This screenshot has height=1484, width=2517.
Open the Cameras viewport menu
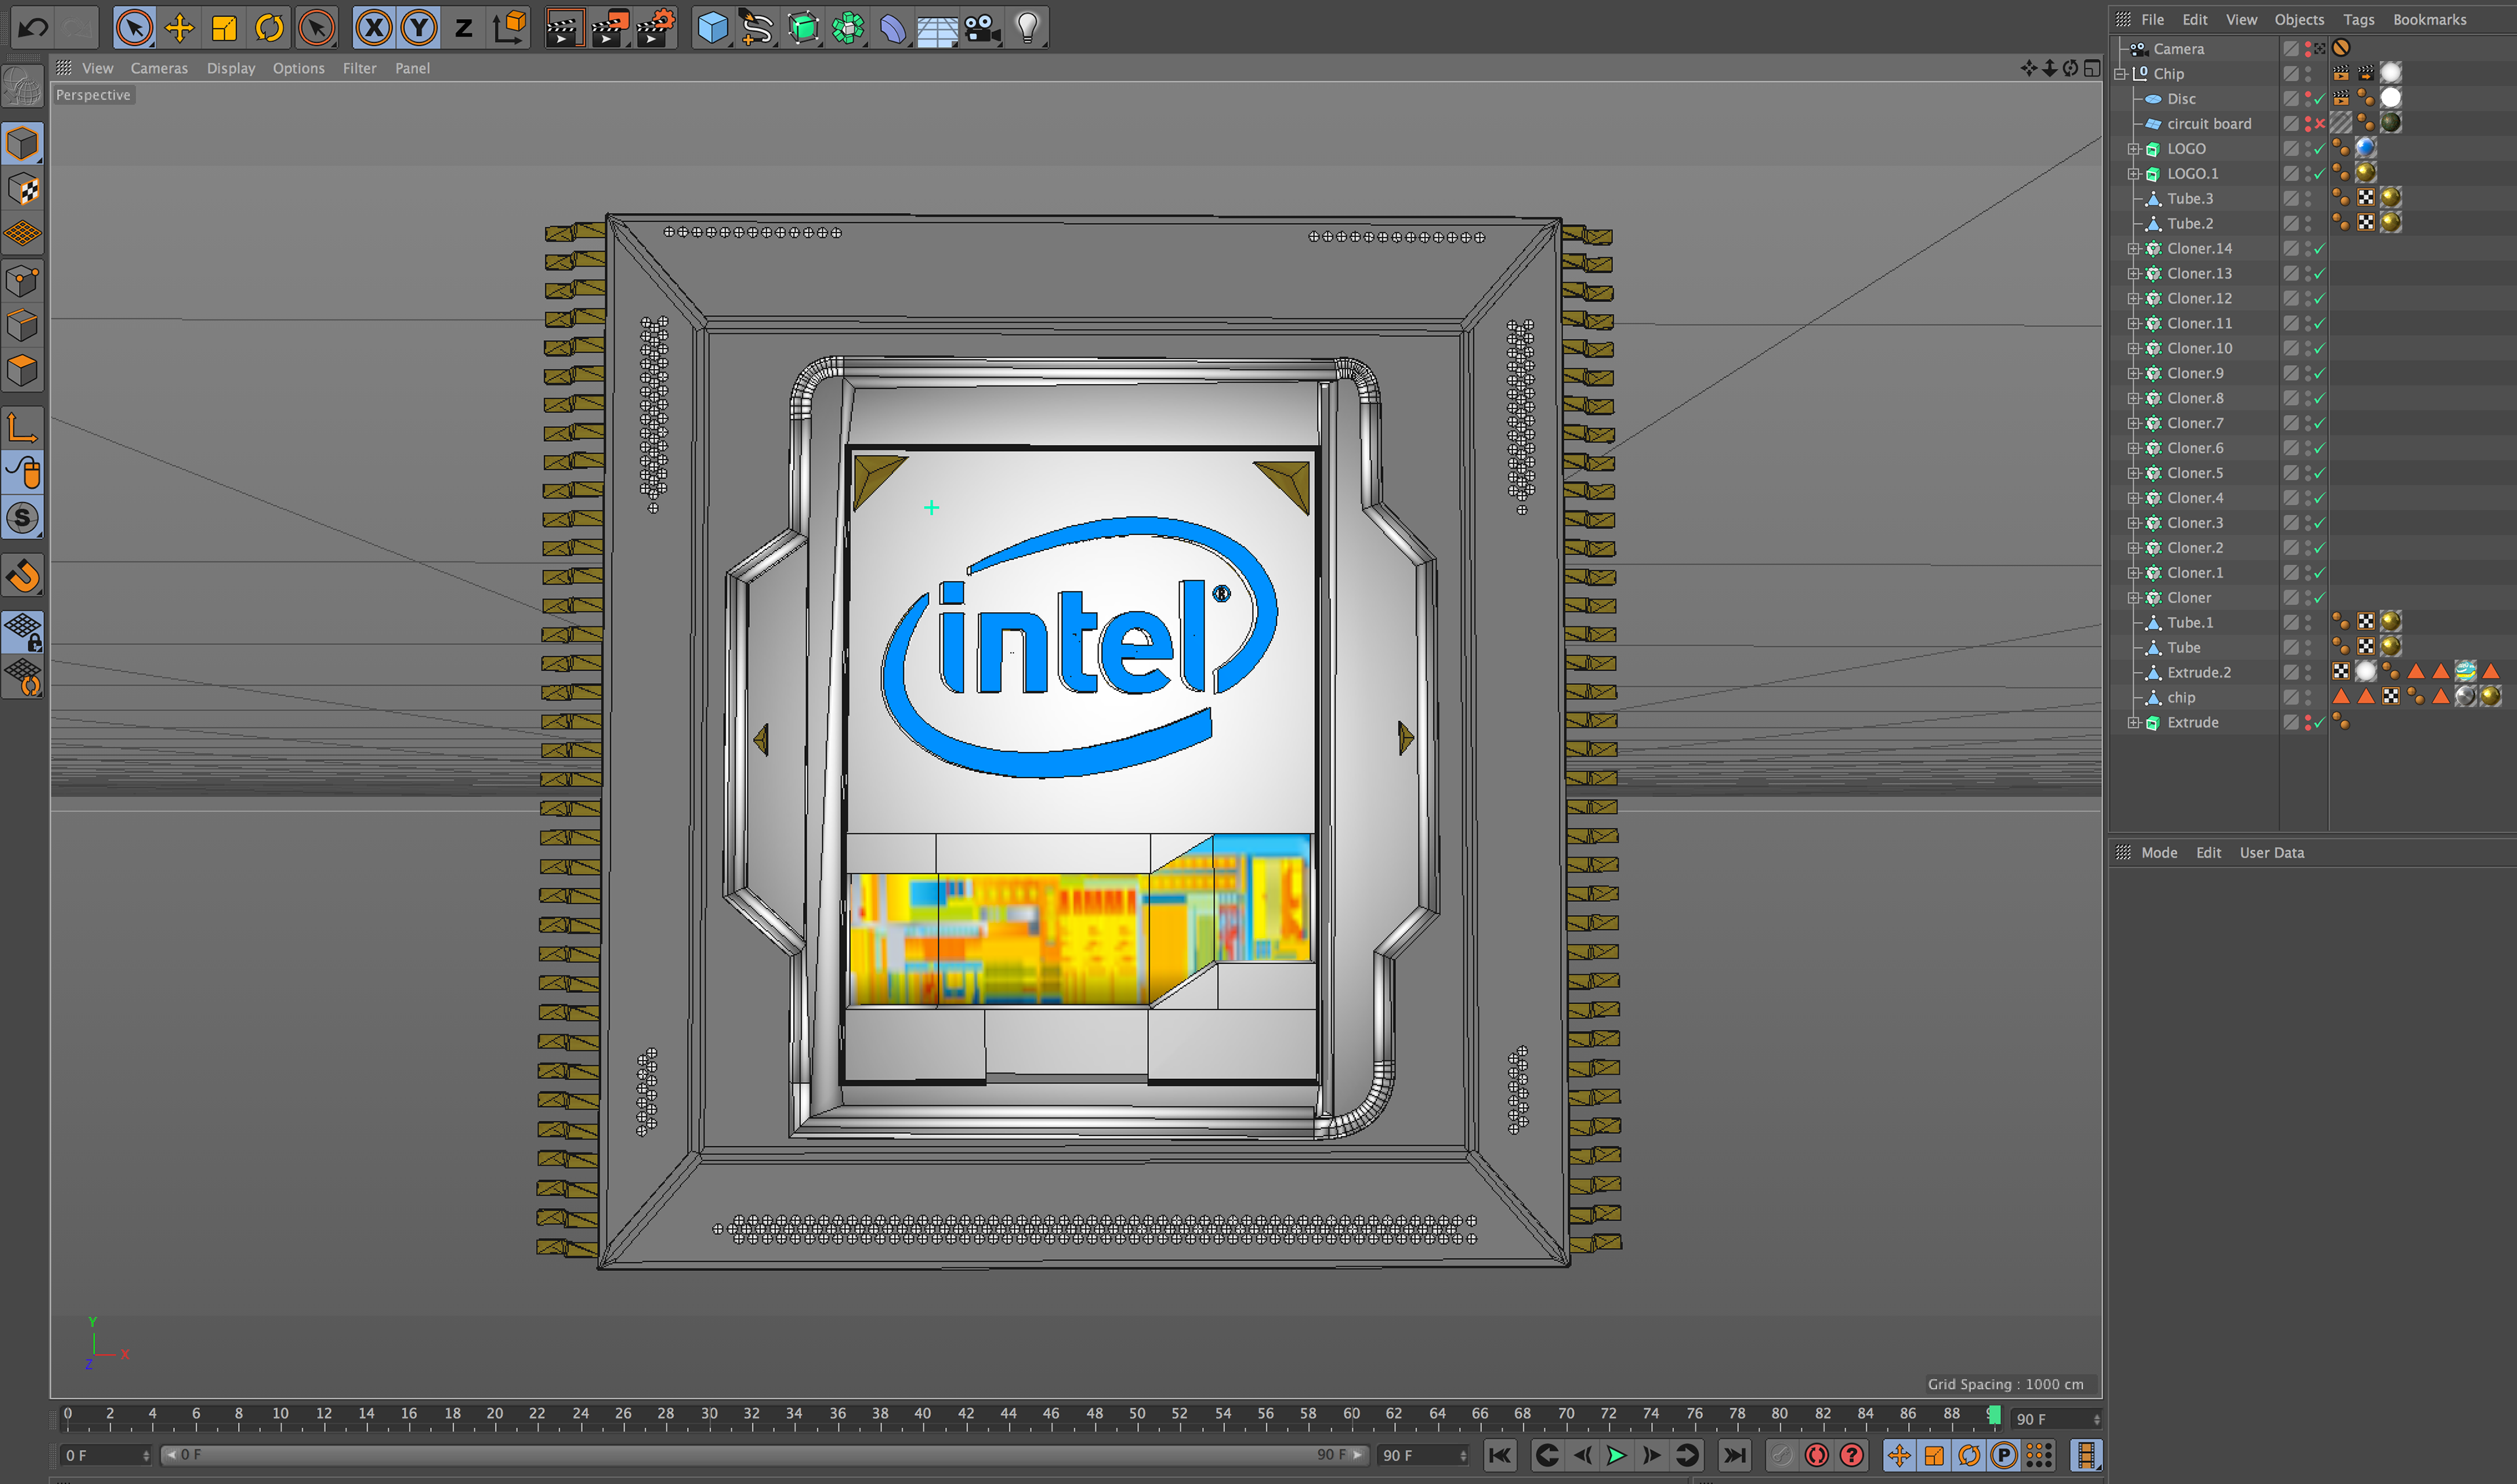point(159,68)
